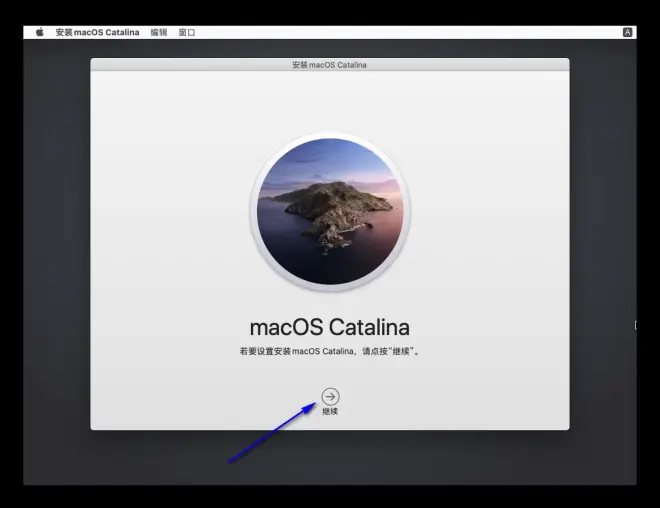
Task: Click the installer window title bar text
Action: (x=330, y=65)
